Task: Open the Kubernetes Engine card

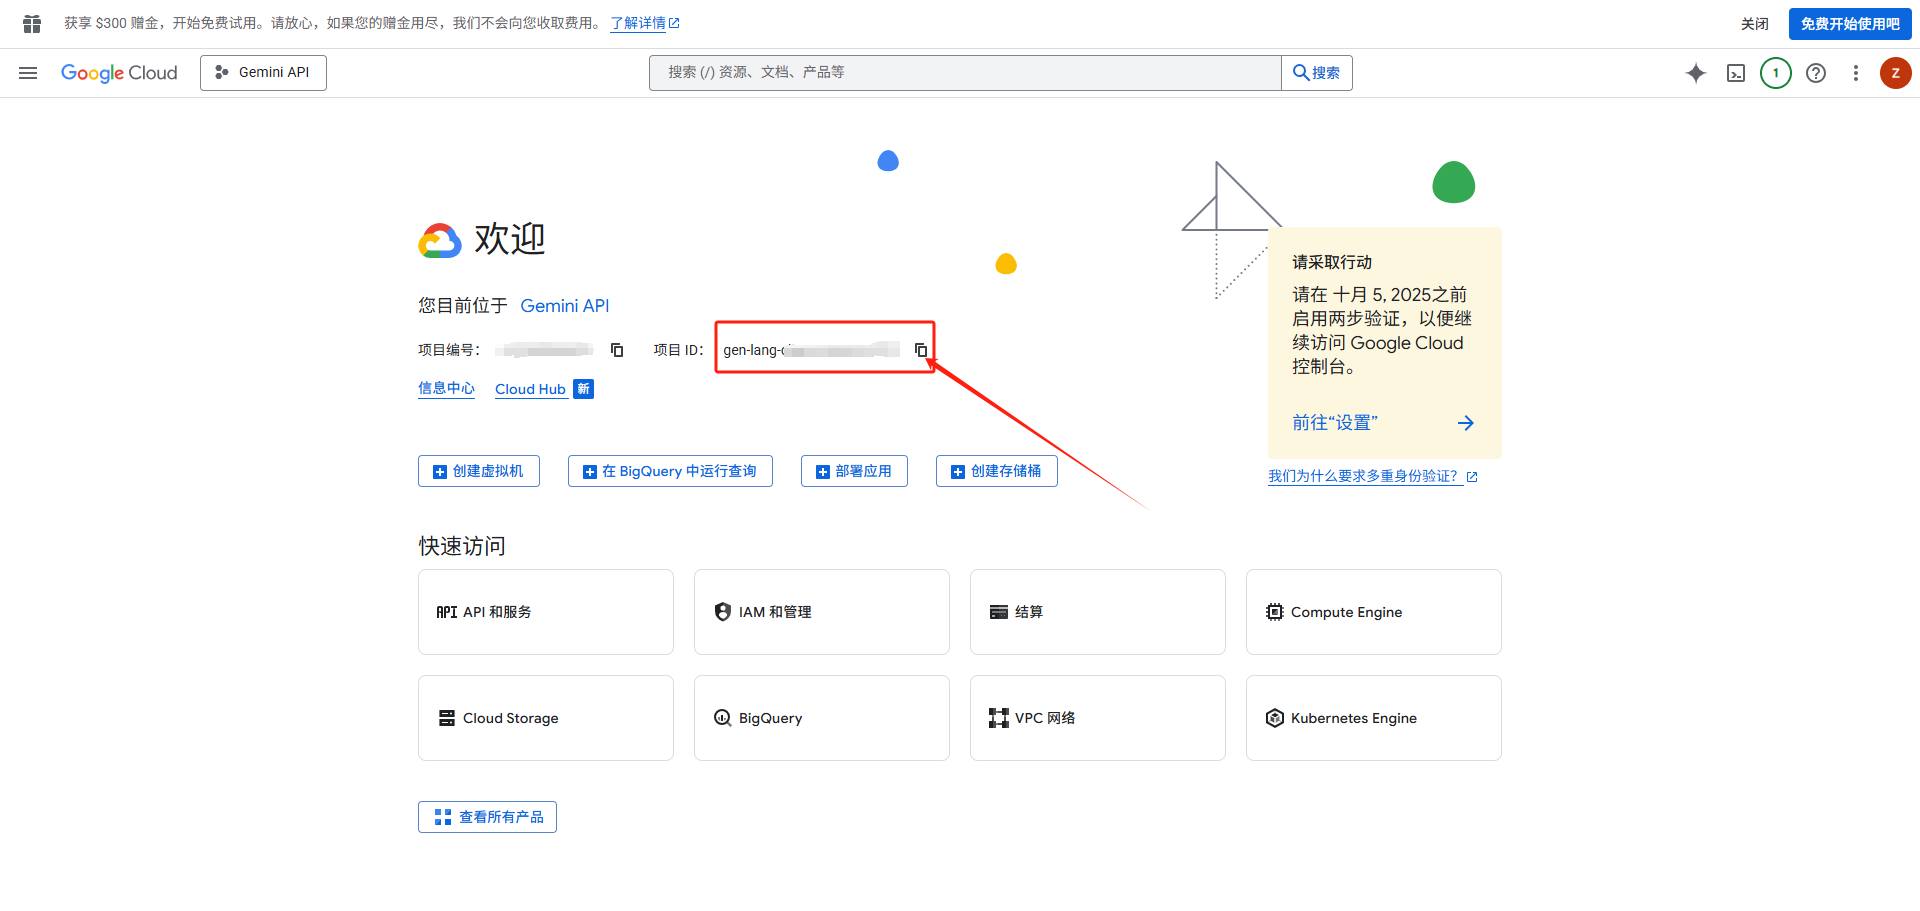Action: coord(1373,718)
